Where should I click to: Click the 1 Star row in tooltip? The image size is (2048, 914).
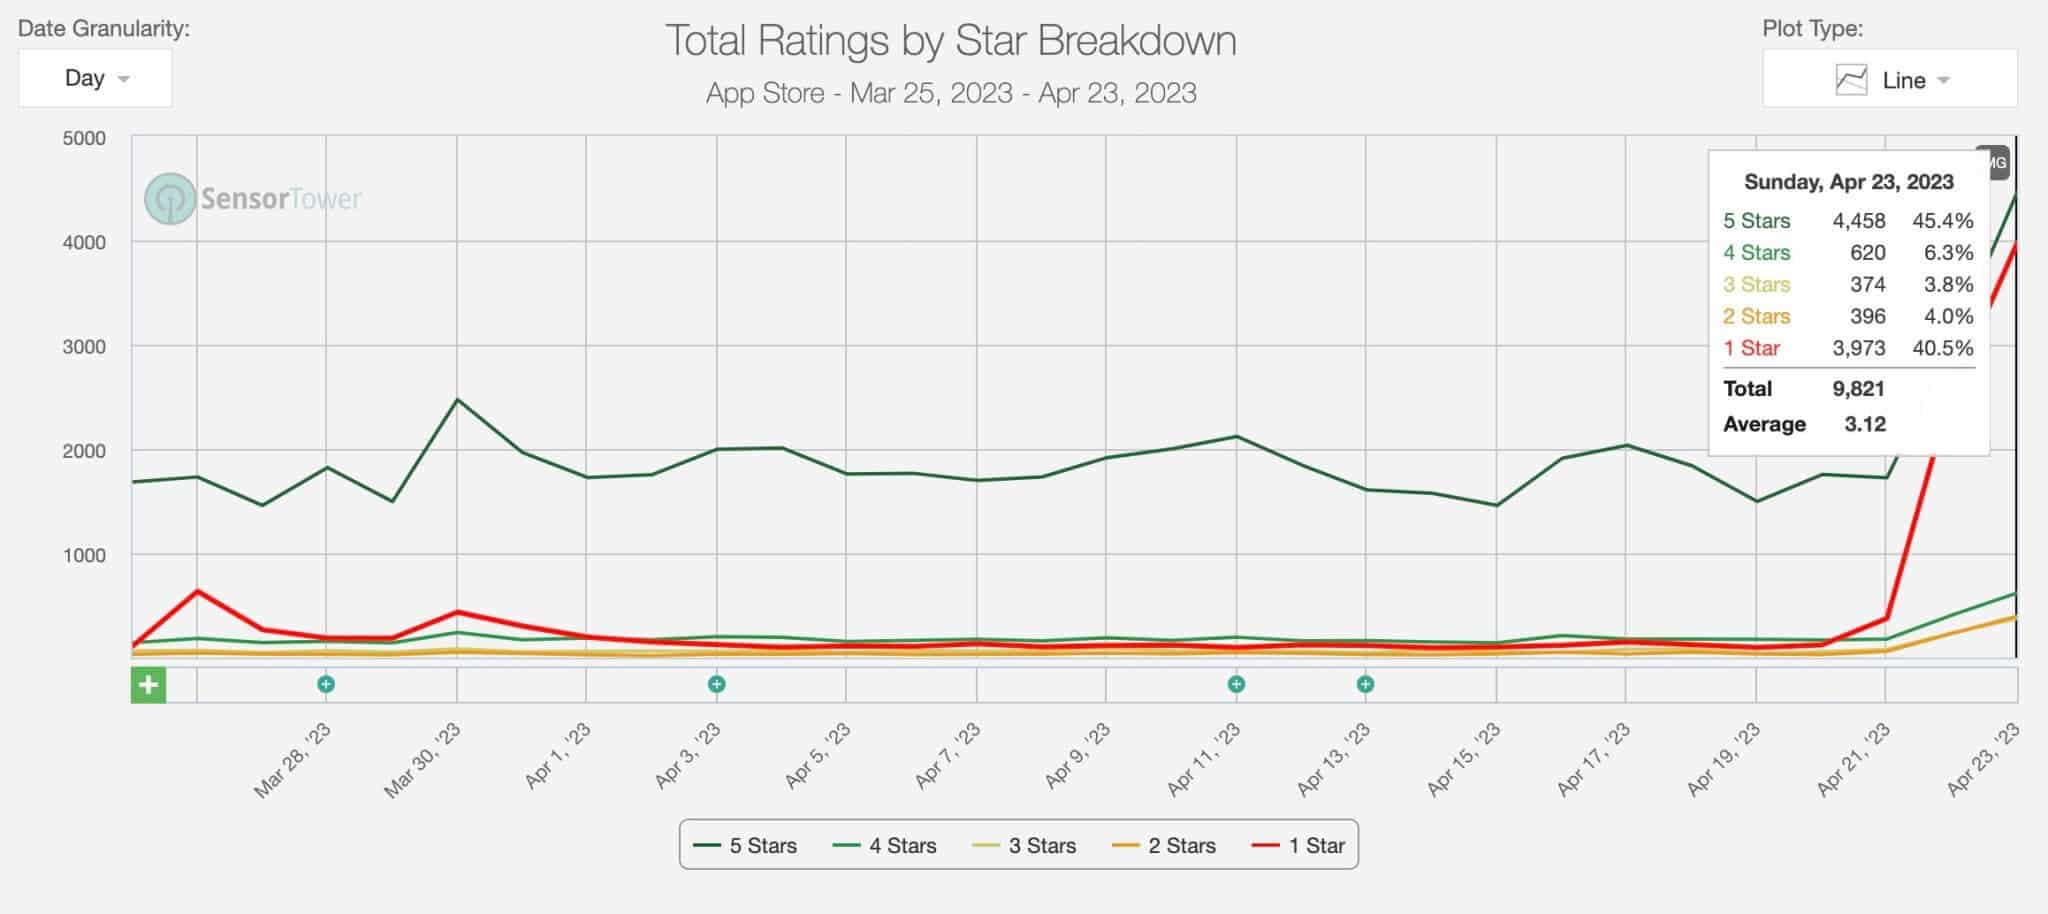1848,348
